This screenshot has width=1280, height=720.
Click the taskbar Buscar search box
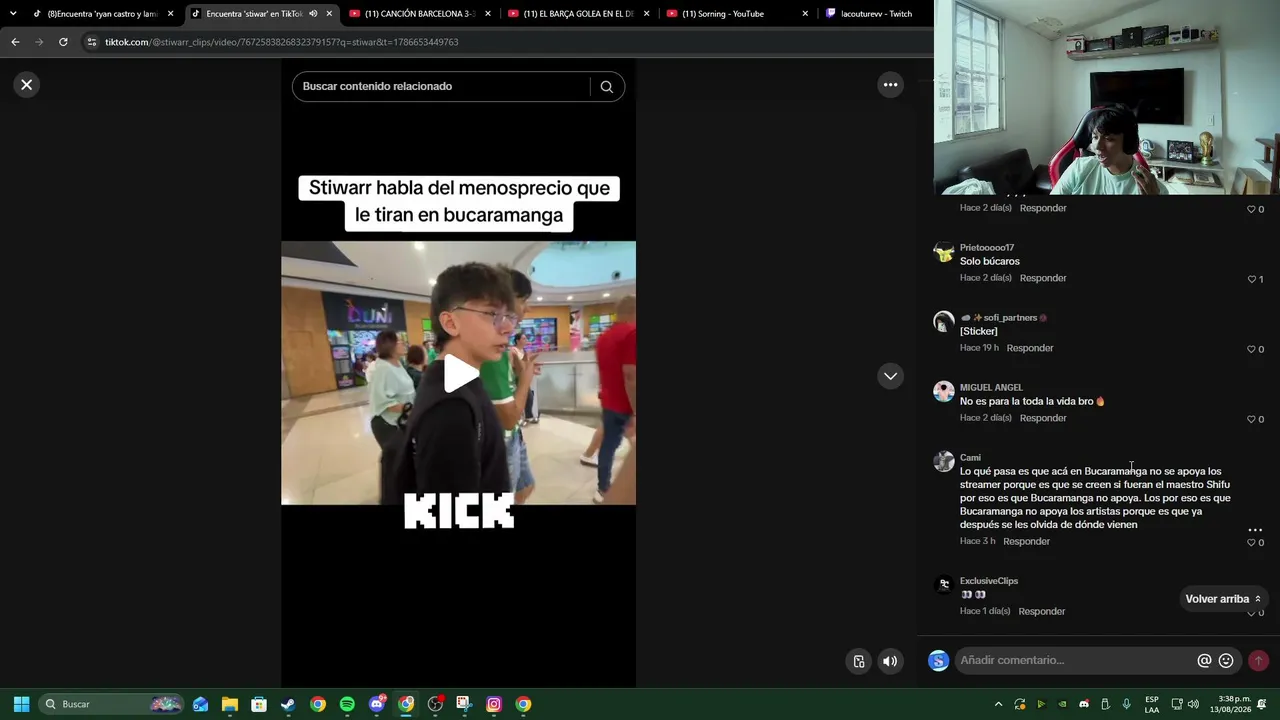[112, 704]
